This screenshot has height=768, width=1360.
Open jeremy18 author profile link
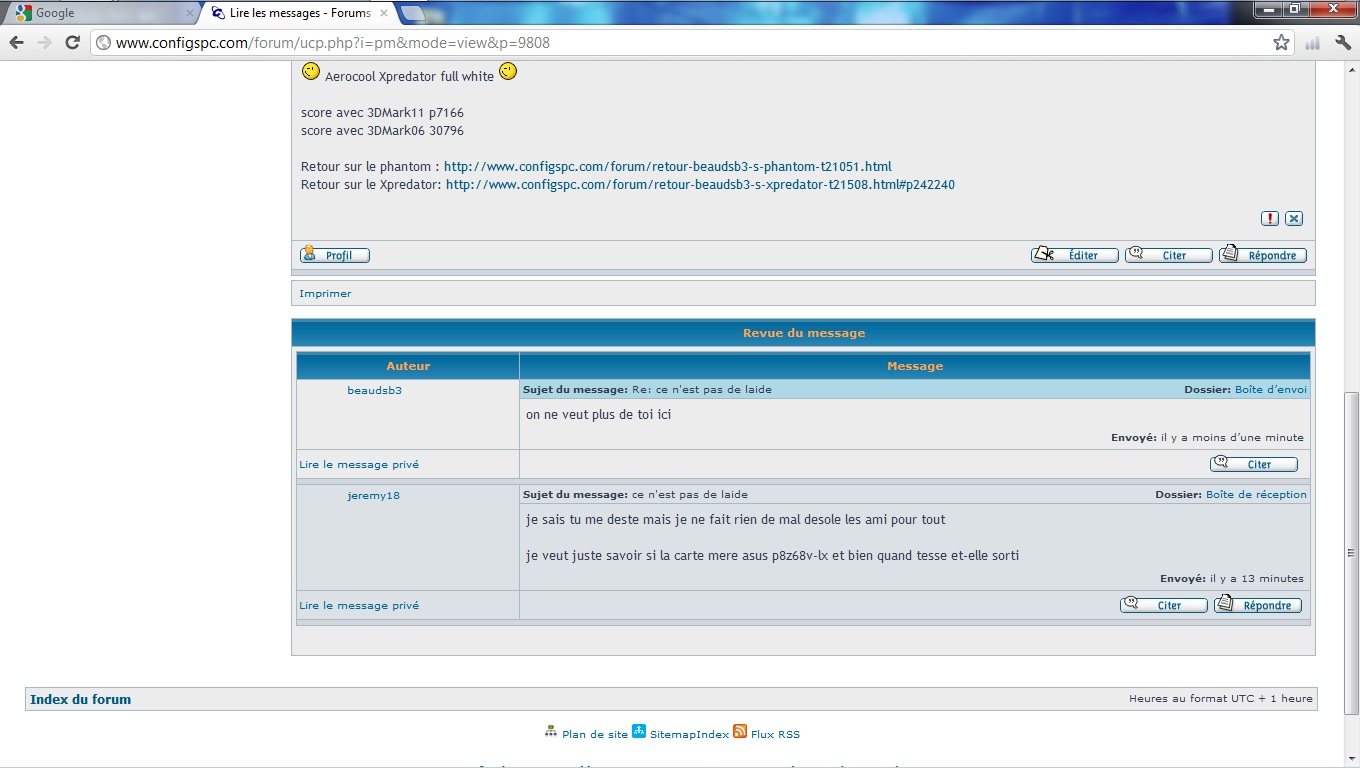pos(373,495)
